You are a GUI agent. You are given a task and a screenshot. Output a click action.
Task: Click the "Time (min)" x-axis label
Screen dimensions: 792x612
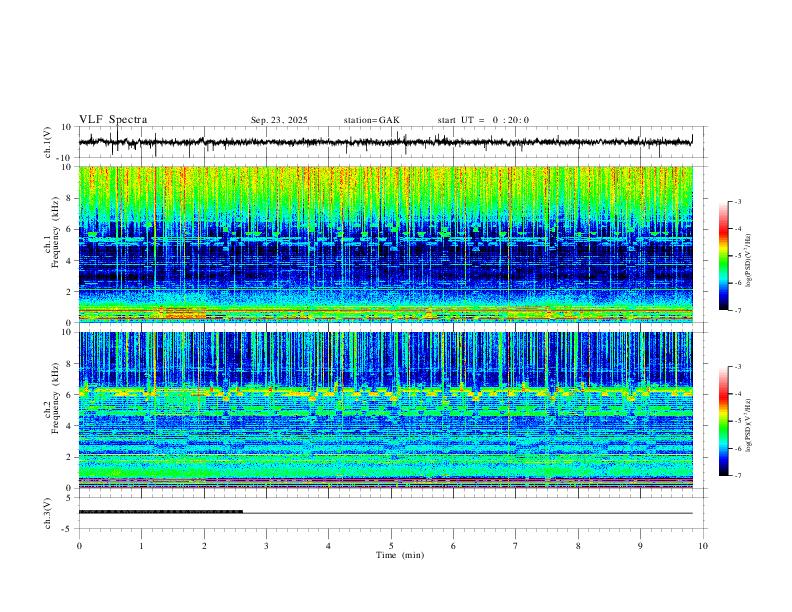pos(400,555)
